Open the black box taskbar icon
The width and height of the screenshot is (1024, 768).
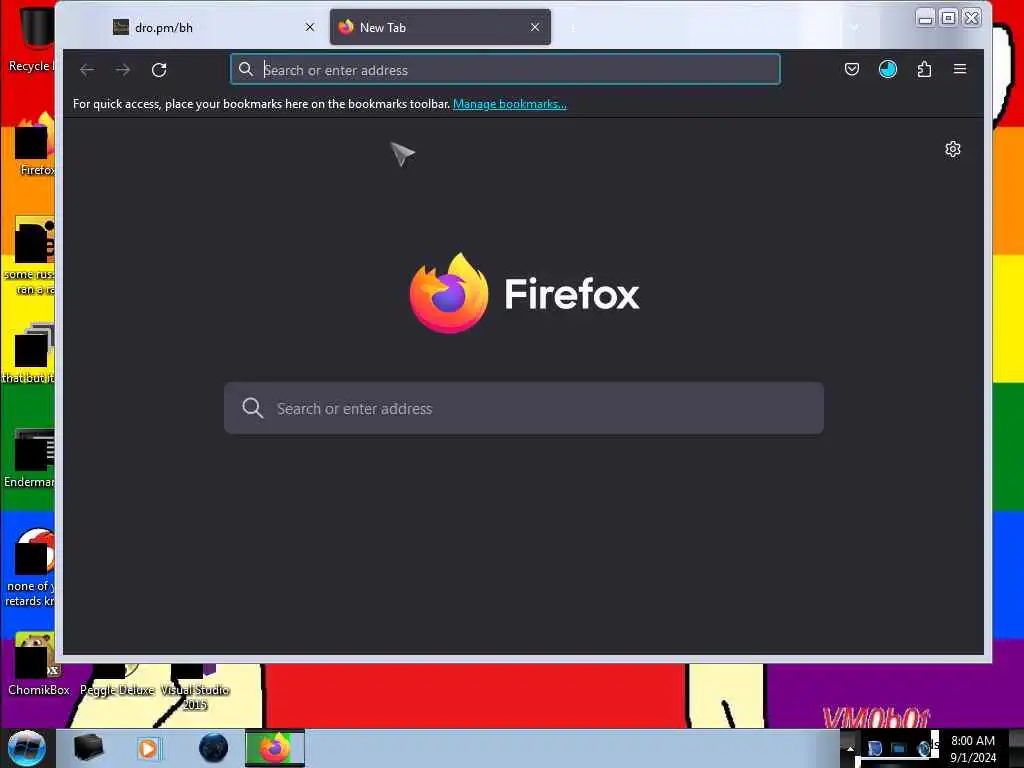coord(88,748)
